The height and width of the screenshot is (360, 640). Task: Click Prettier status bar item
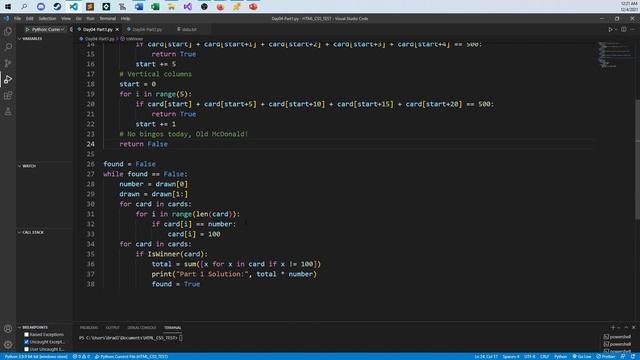[605, 356]
